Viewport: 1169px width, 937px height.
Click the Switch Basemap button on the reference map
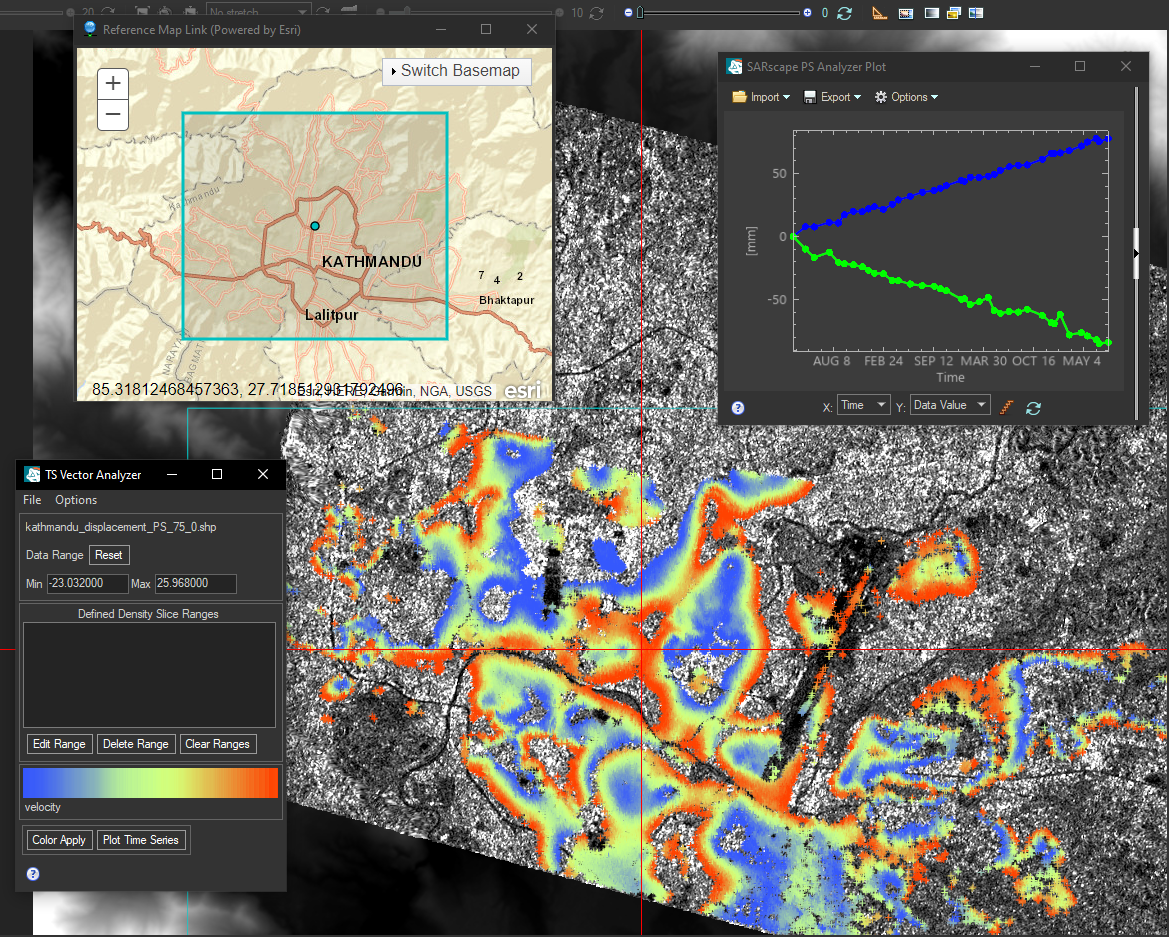456,71
